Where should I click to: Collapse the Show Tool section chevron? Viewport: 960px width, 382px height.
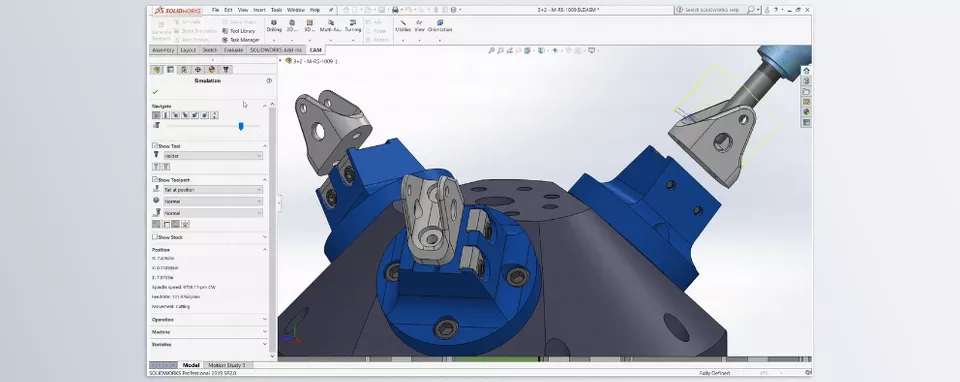(265, 146)
